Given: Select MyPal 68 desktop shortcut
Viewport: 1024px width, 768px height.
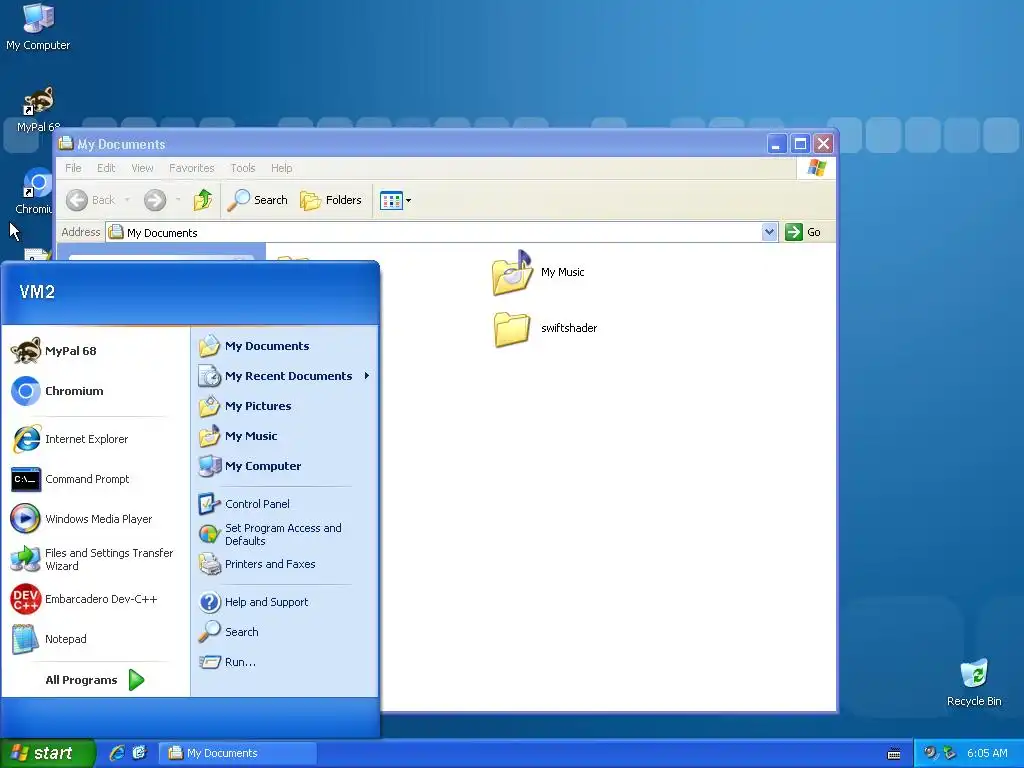Looking at the screenshot, I should click(x=38, y=109).
